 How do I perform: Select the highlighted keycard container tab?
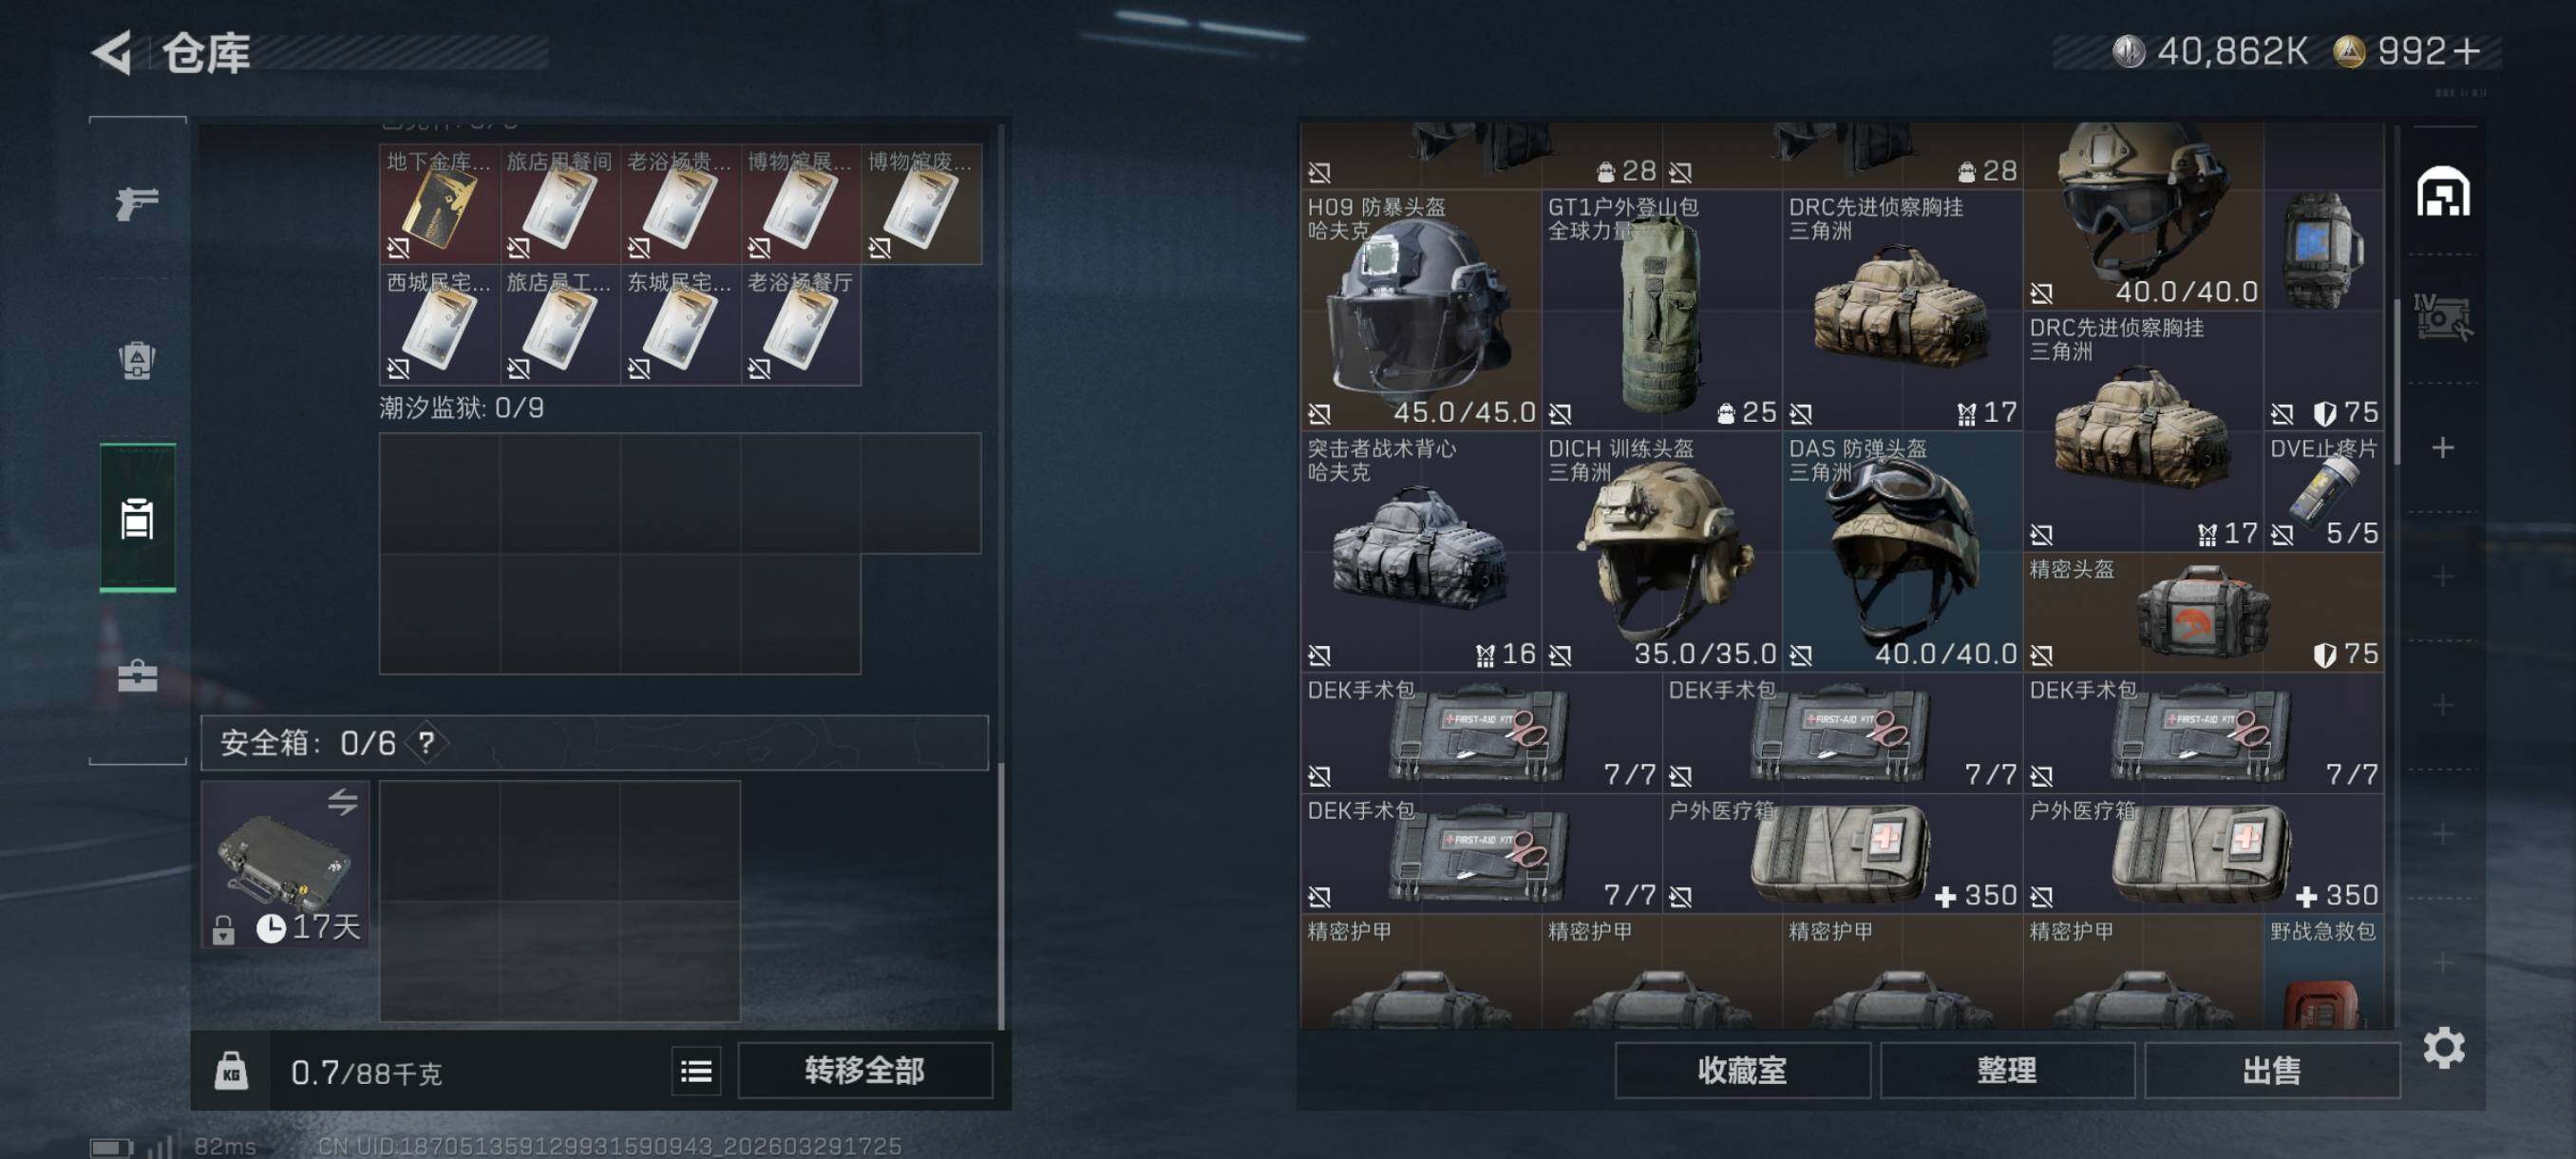point(137,518)
